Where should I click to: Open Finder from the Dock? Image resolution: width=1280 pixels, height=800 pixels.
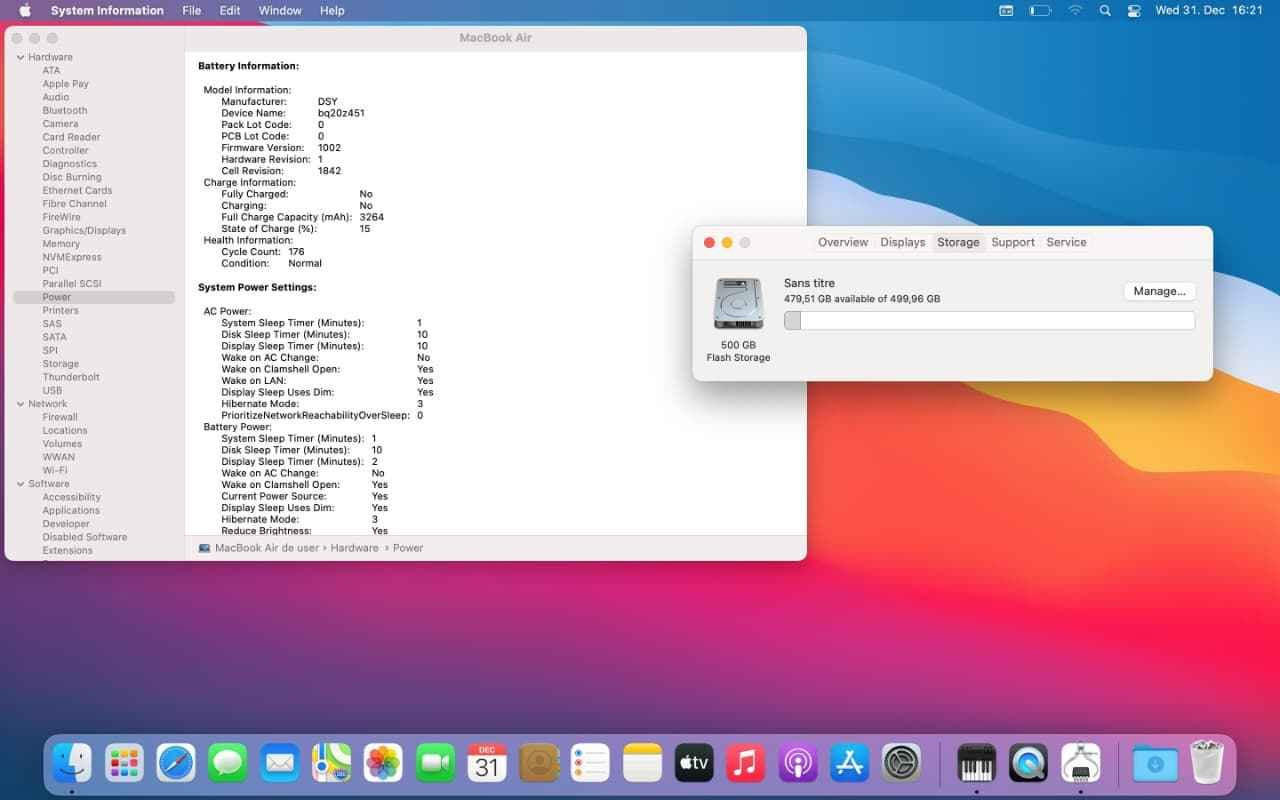click(72, 764)
